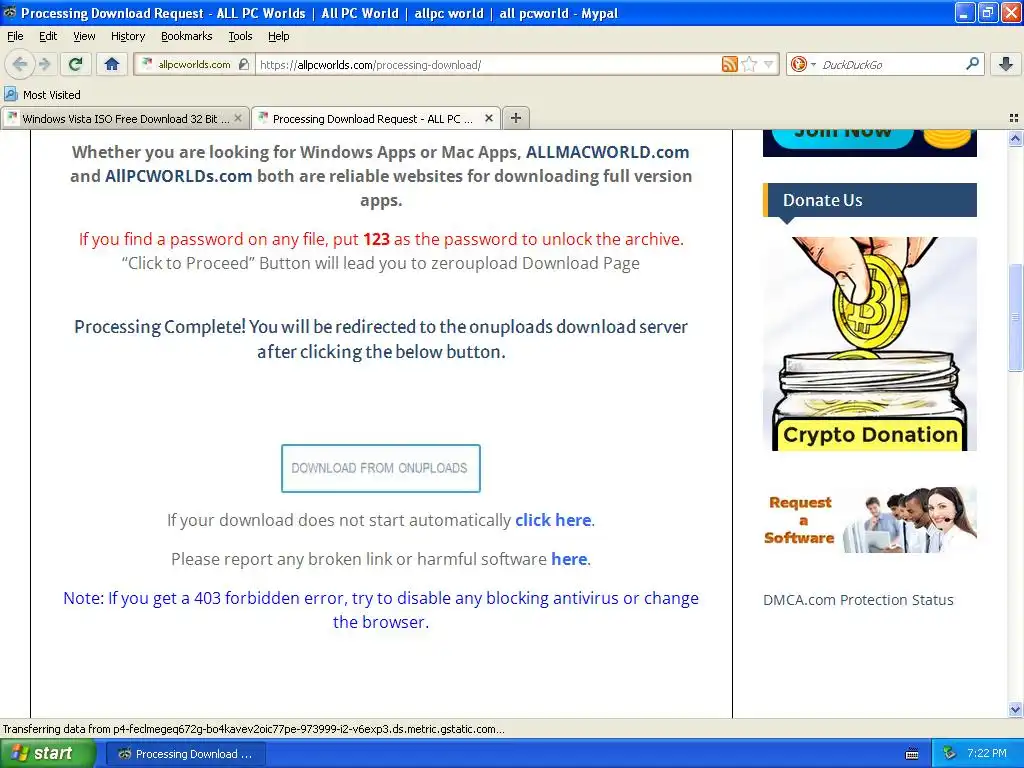Click the Most Visited bookmarks icon
The height and width of the screenshot is (768, 1024).
(x=11, y=94)
